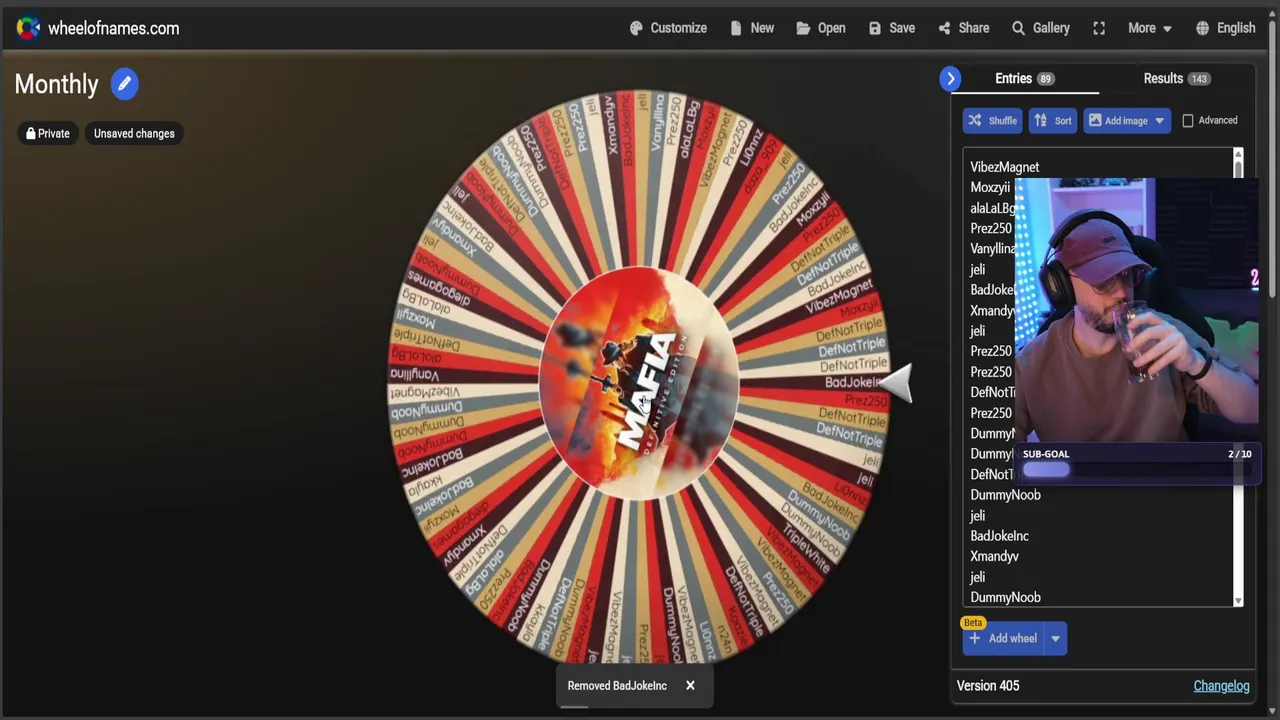
Task: Shuffle the entries list
Action: pyautogui.click(x=992, y=120)
